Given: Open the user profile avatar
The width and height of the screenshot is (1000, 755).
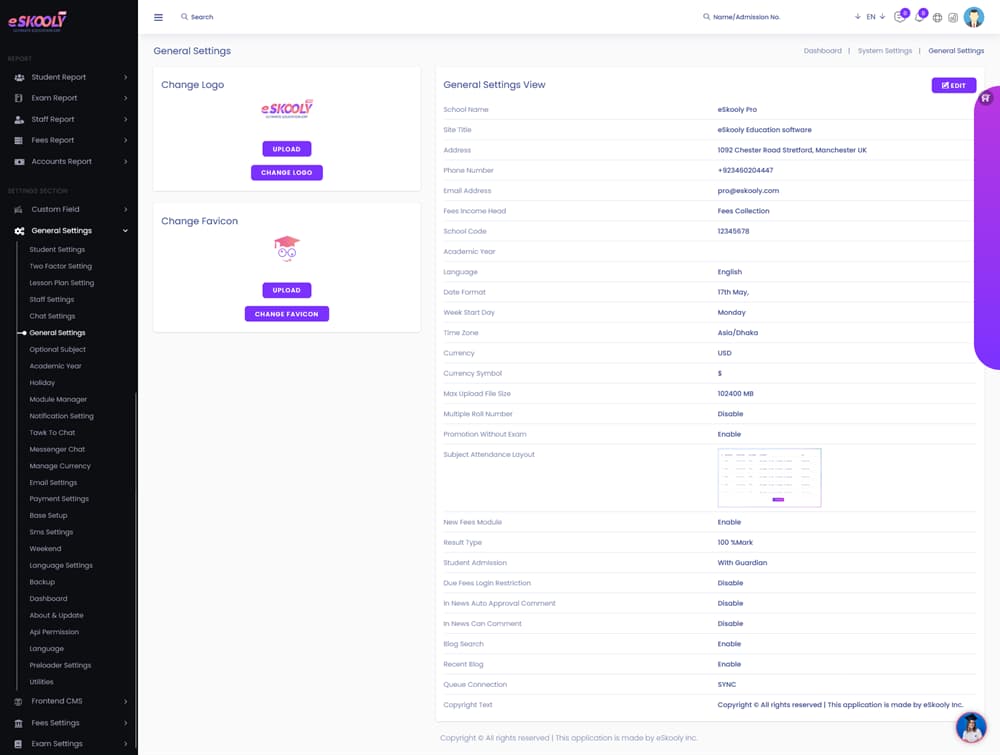Looking at the screenshot, I should [973, 17].
